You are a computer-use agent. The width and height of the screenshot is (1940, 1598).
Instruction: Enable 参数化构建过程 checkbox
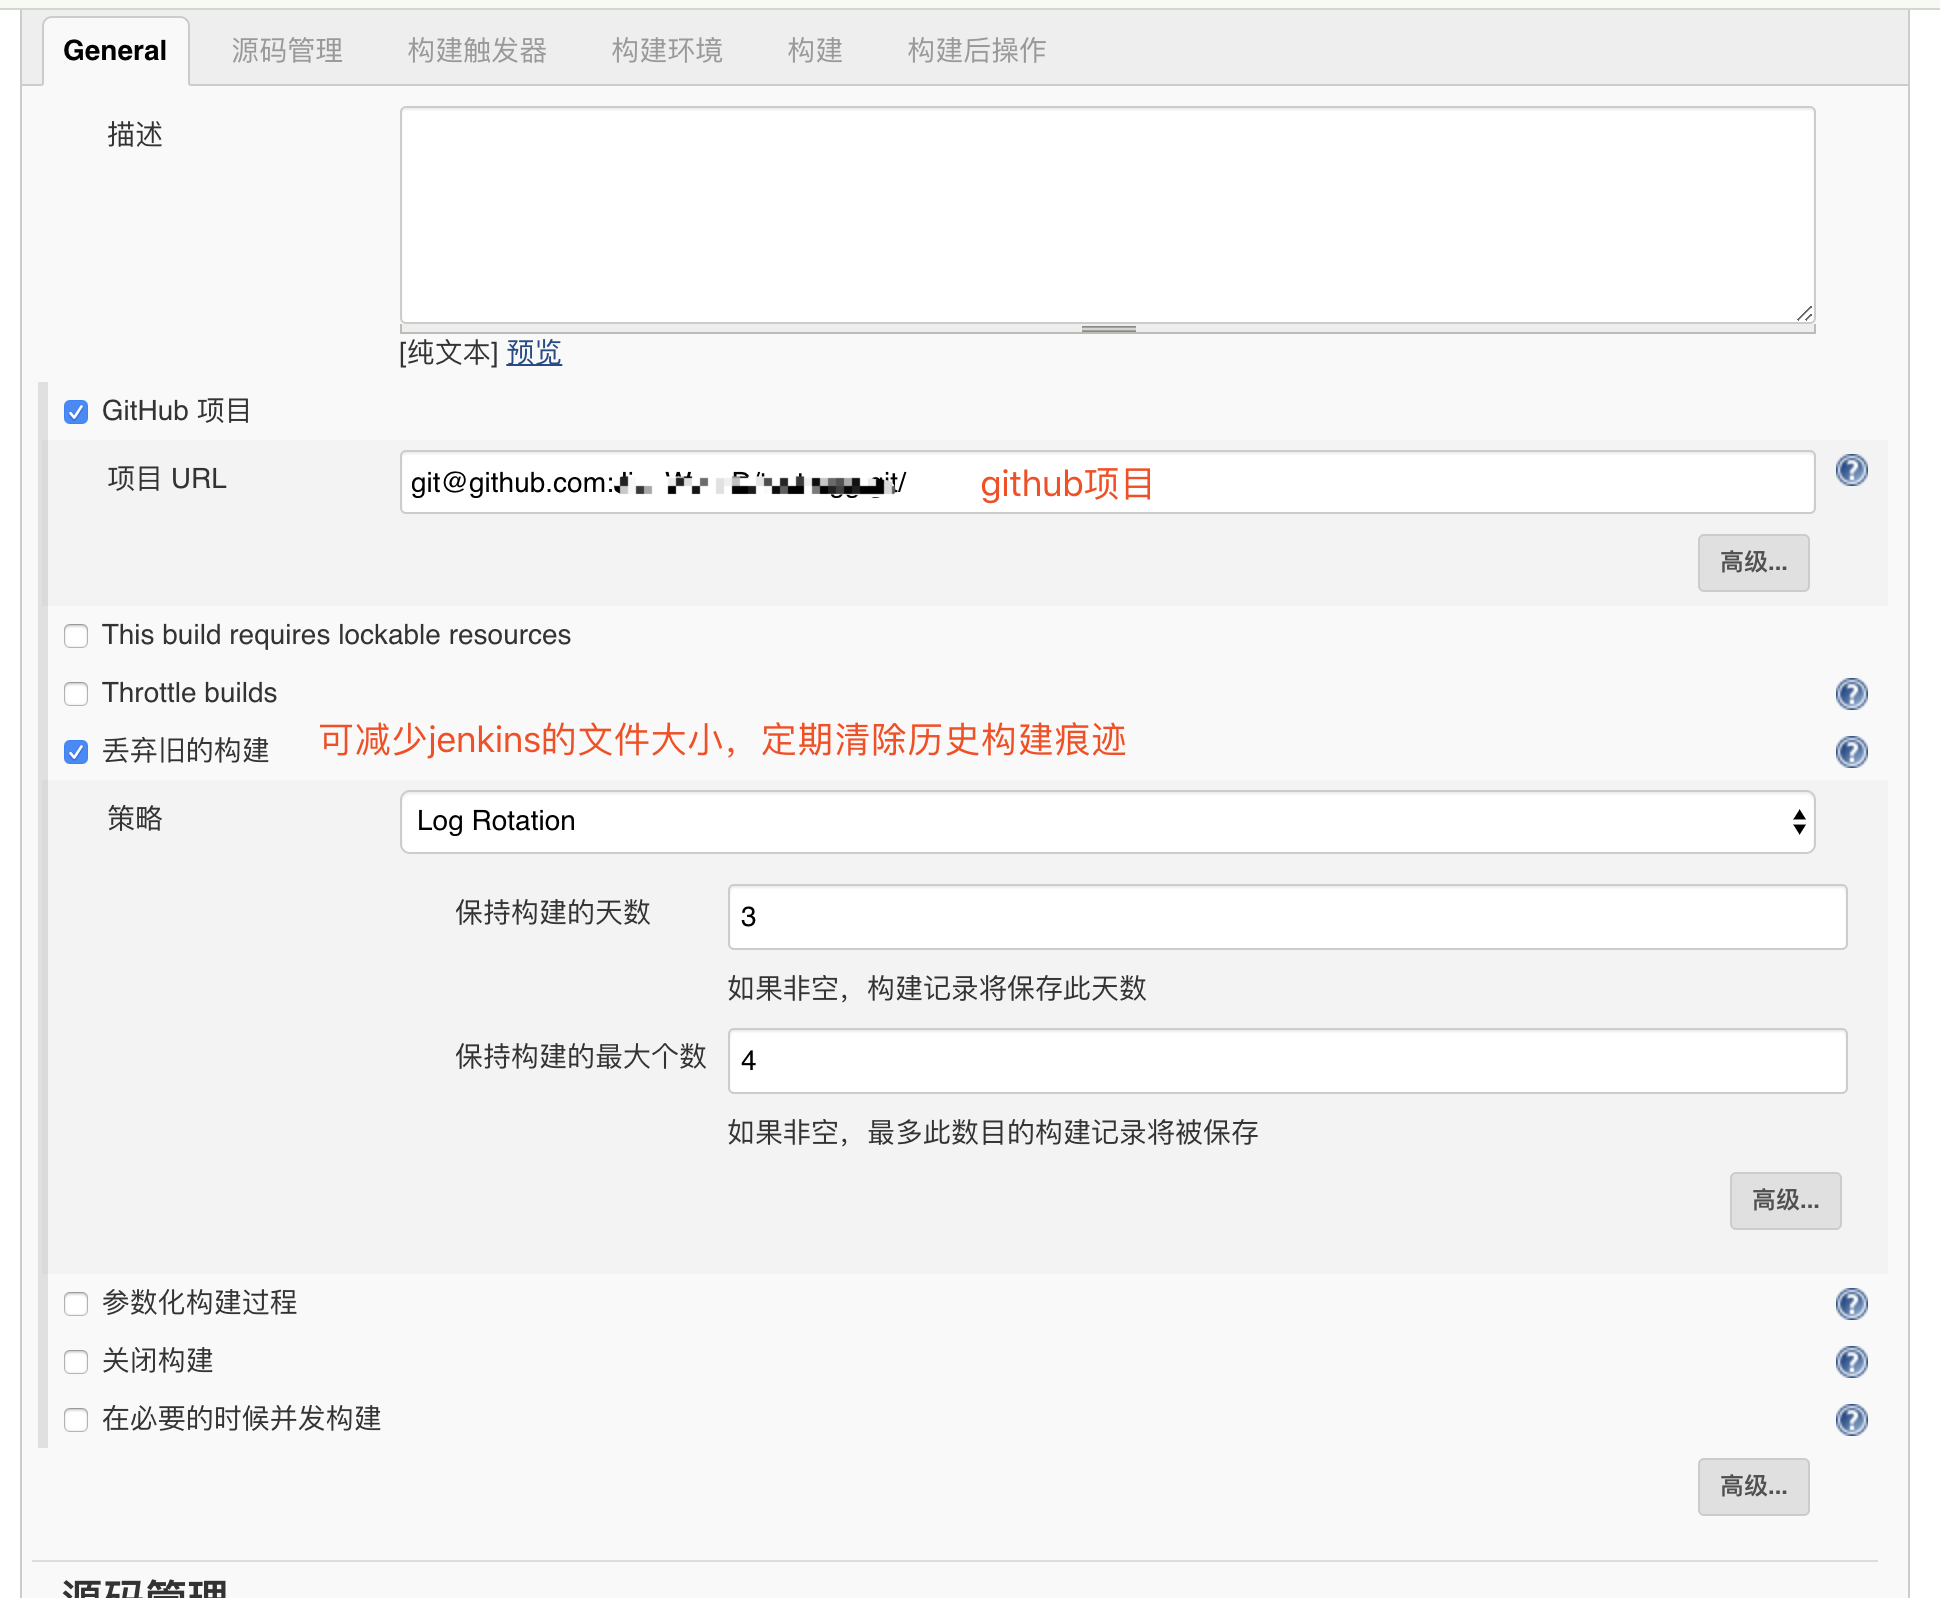pos(76,1304)
